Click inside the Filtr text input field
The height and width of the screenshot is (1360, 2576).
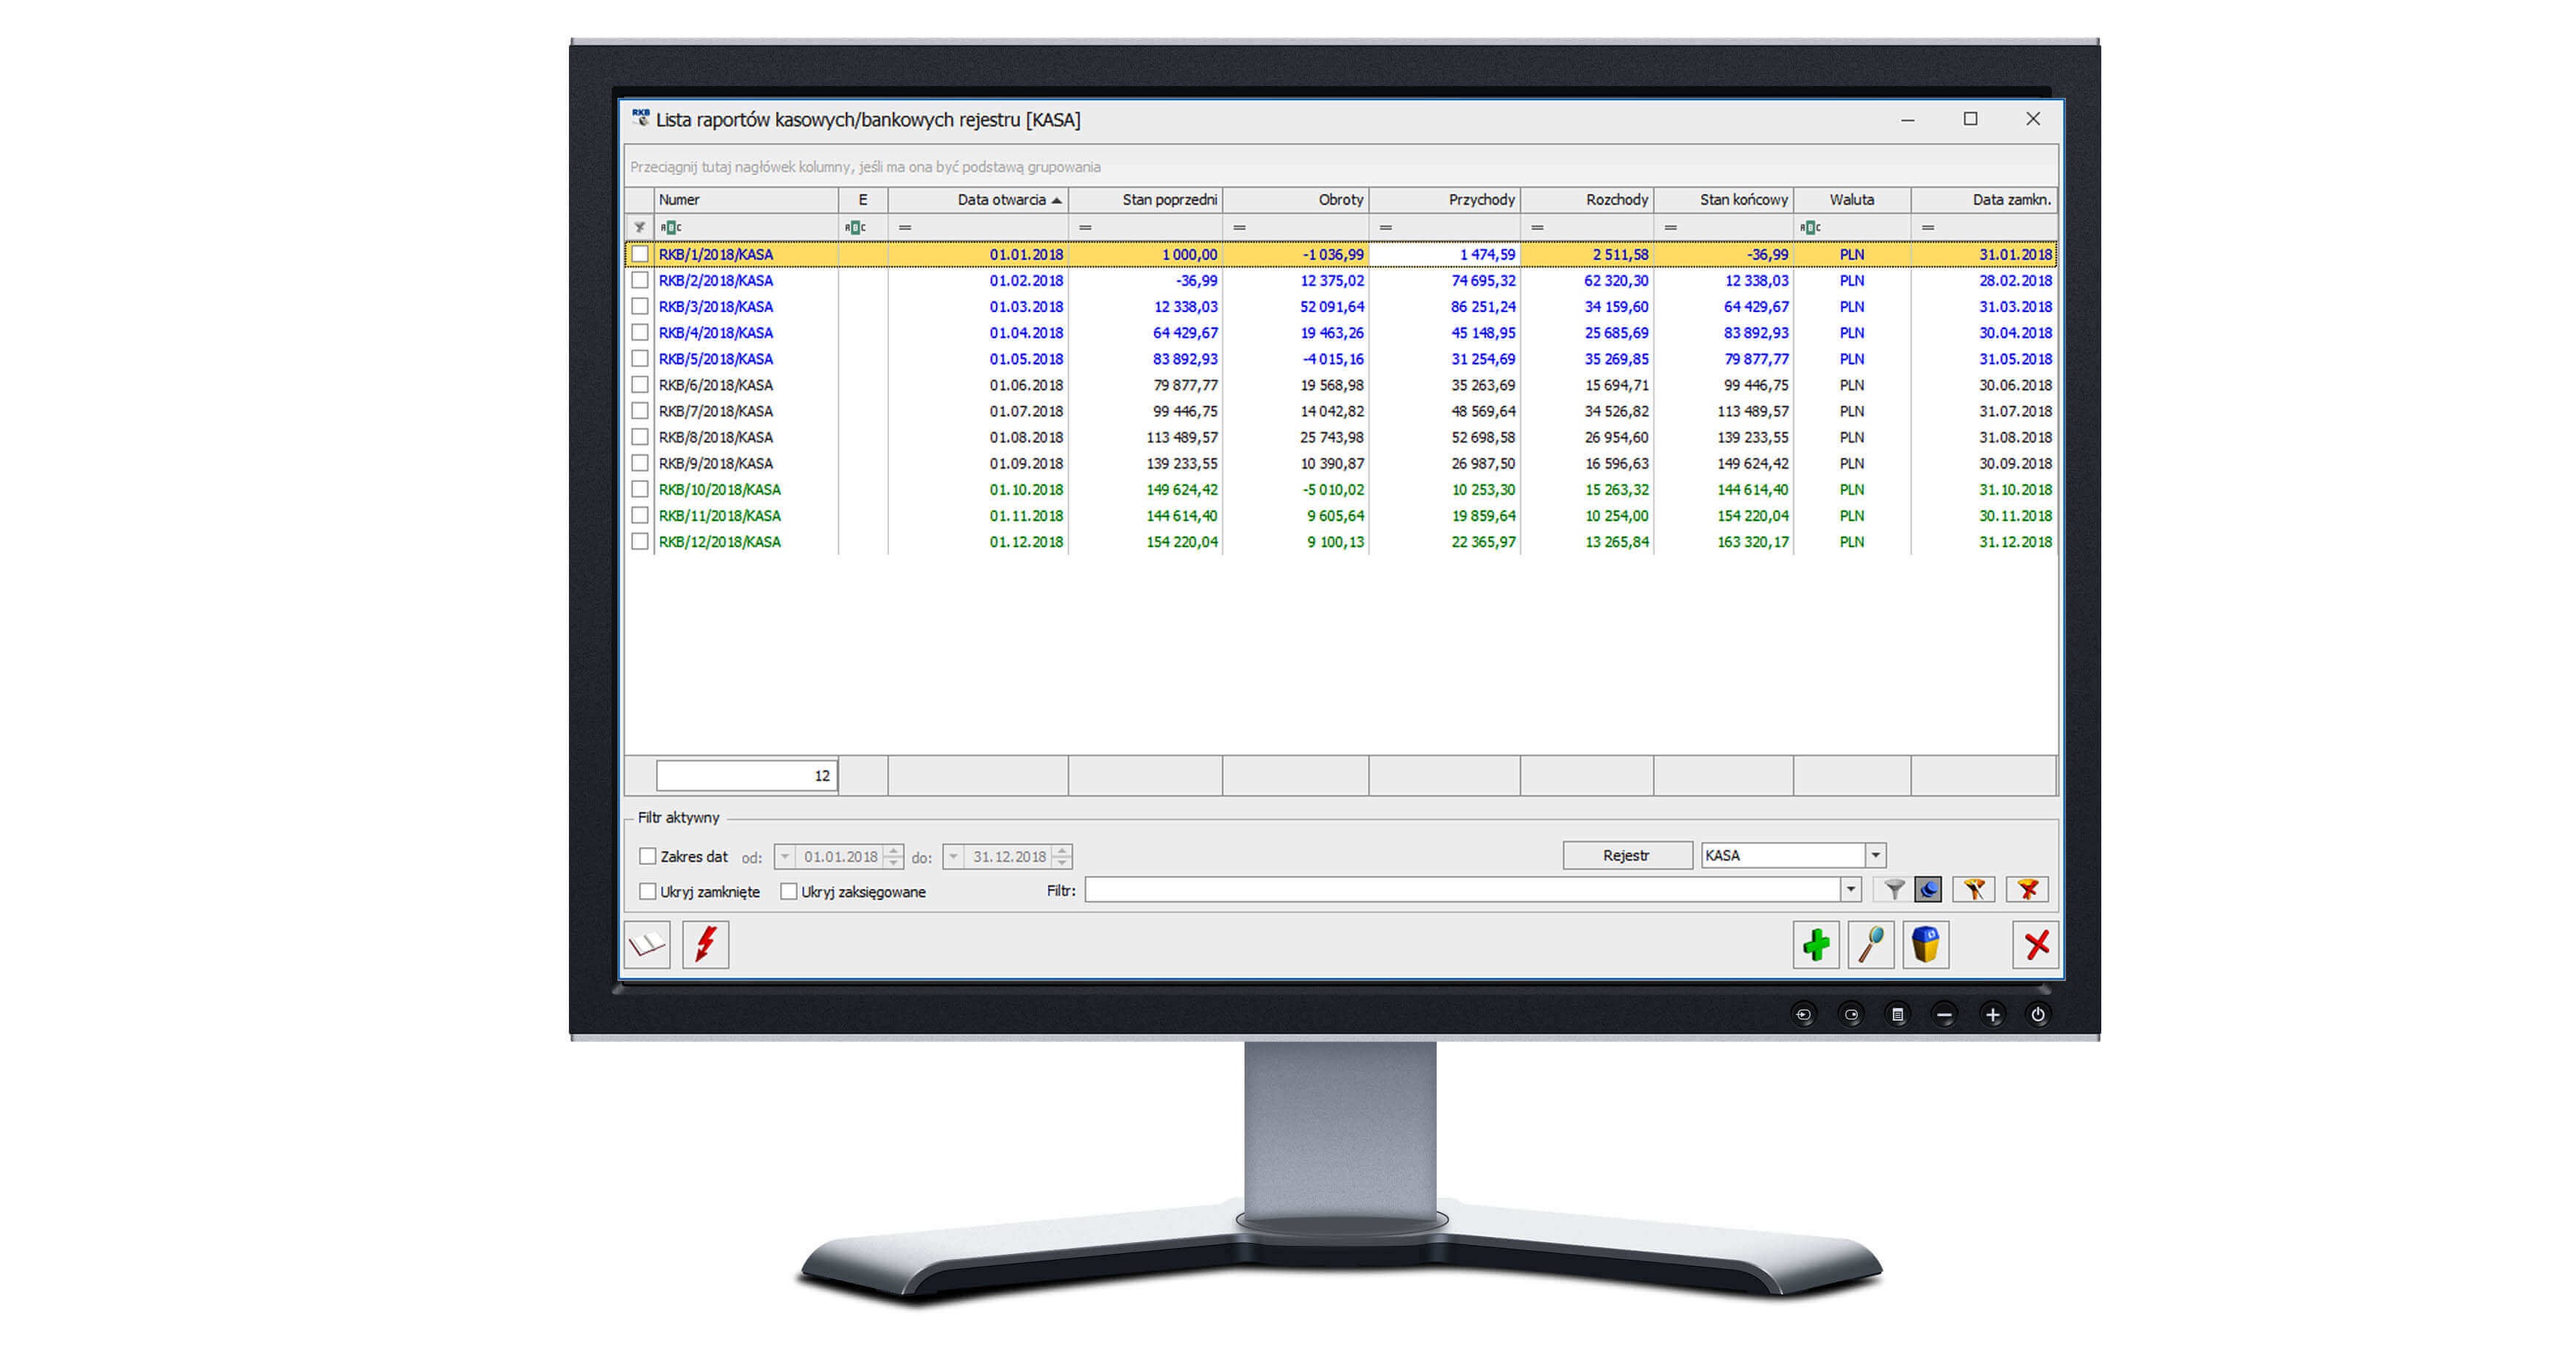pyautogui.click(x=1463, y=889)
